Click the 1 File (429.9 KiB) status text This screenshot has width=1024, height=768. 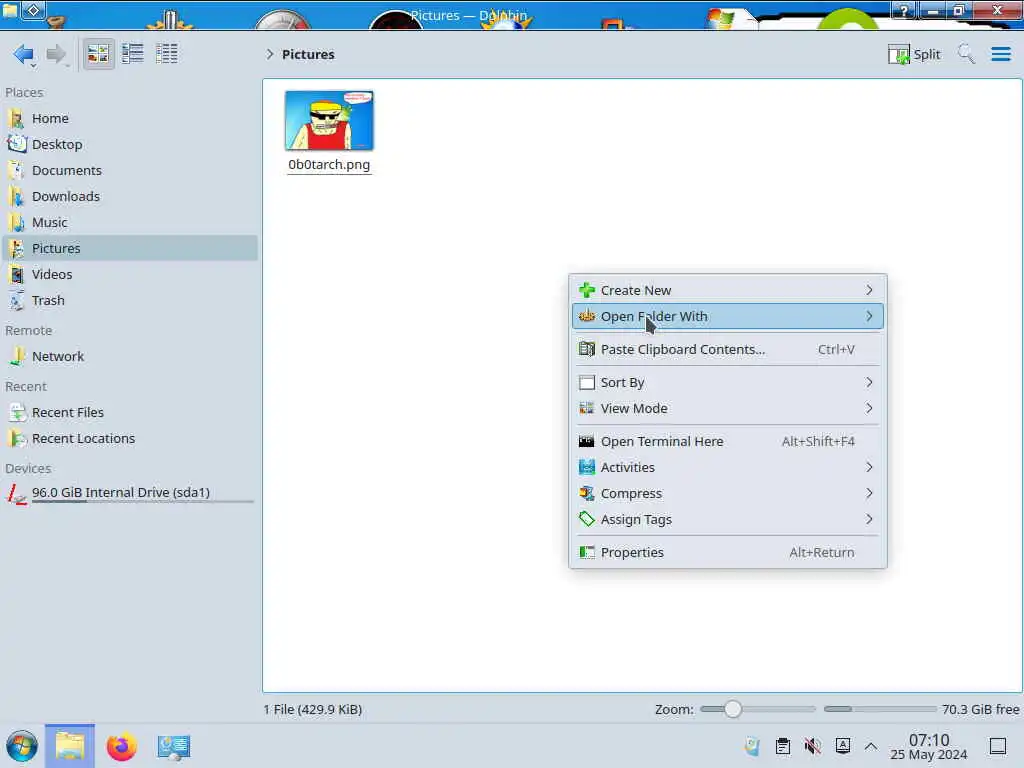pyautogui.click(x=313, y=709)
